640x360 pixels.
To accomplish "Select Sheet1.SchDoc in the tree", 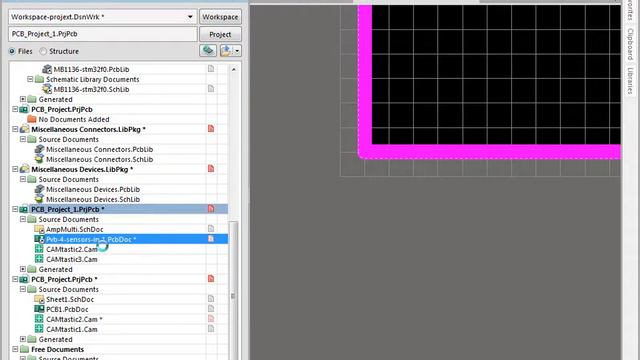I will 70,299.
